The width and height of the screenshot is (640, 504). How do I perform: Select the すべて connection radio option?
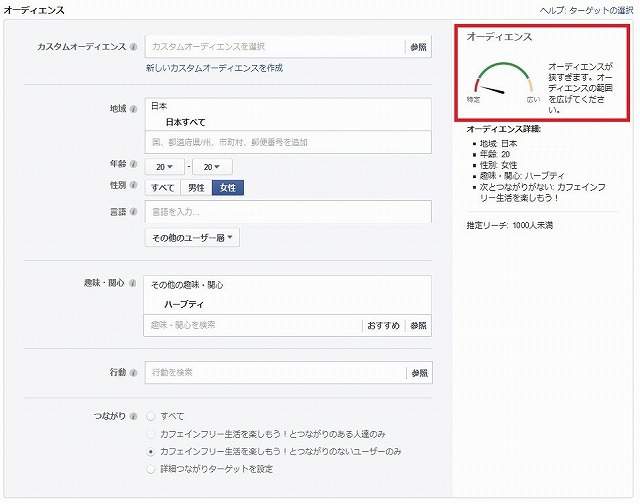tap(151, 416)
